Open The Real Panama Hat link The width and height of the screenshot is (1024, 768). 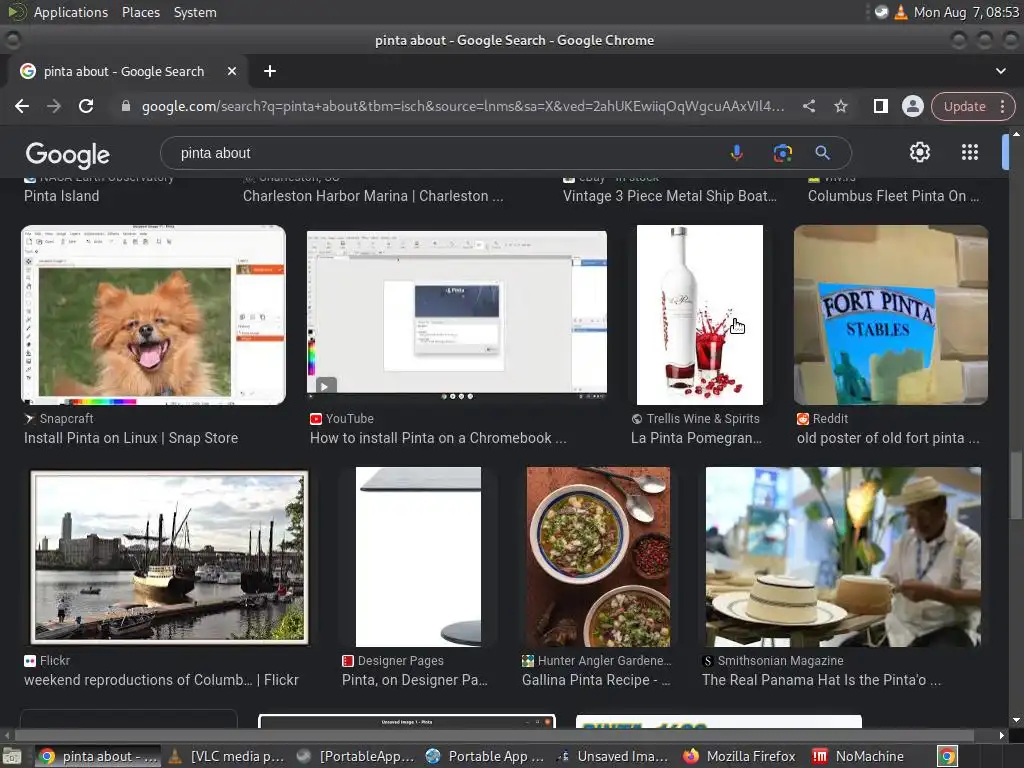coord(822,680)
